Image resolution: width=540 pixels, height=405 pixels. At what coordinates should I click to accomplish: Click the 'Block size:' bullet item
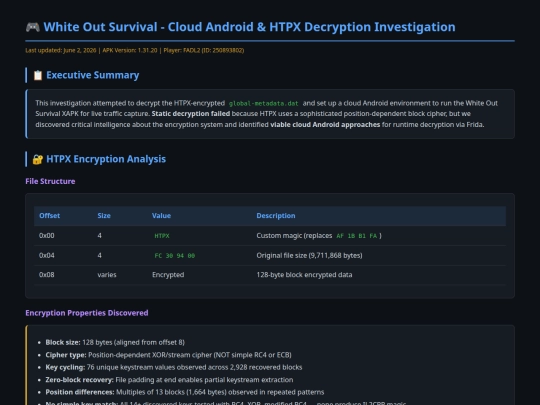coord(115,342)
